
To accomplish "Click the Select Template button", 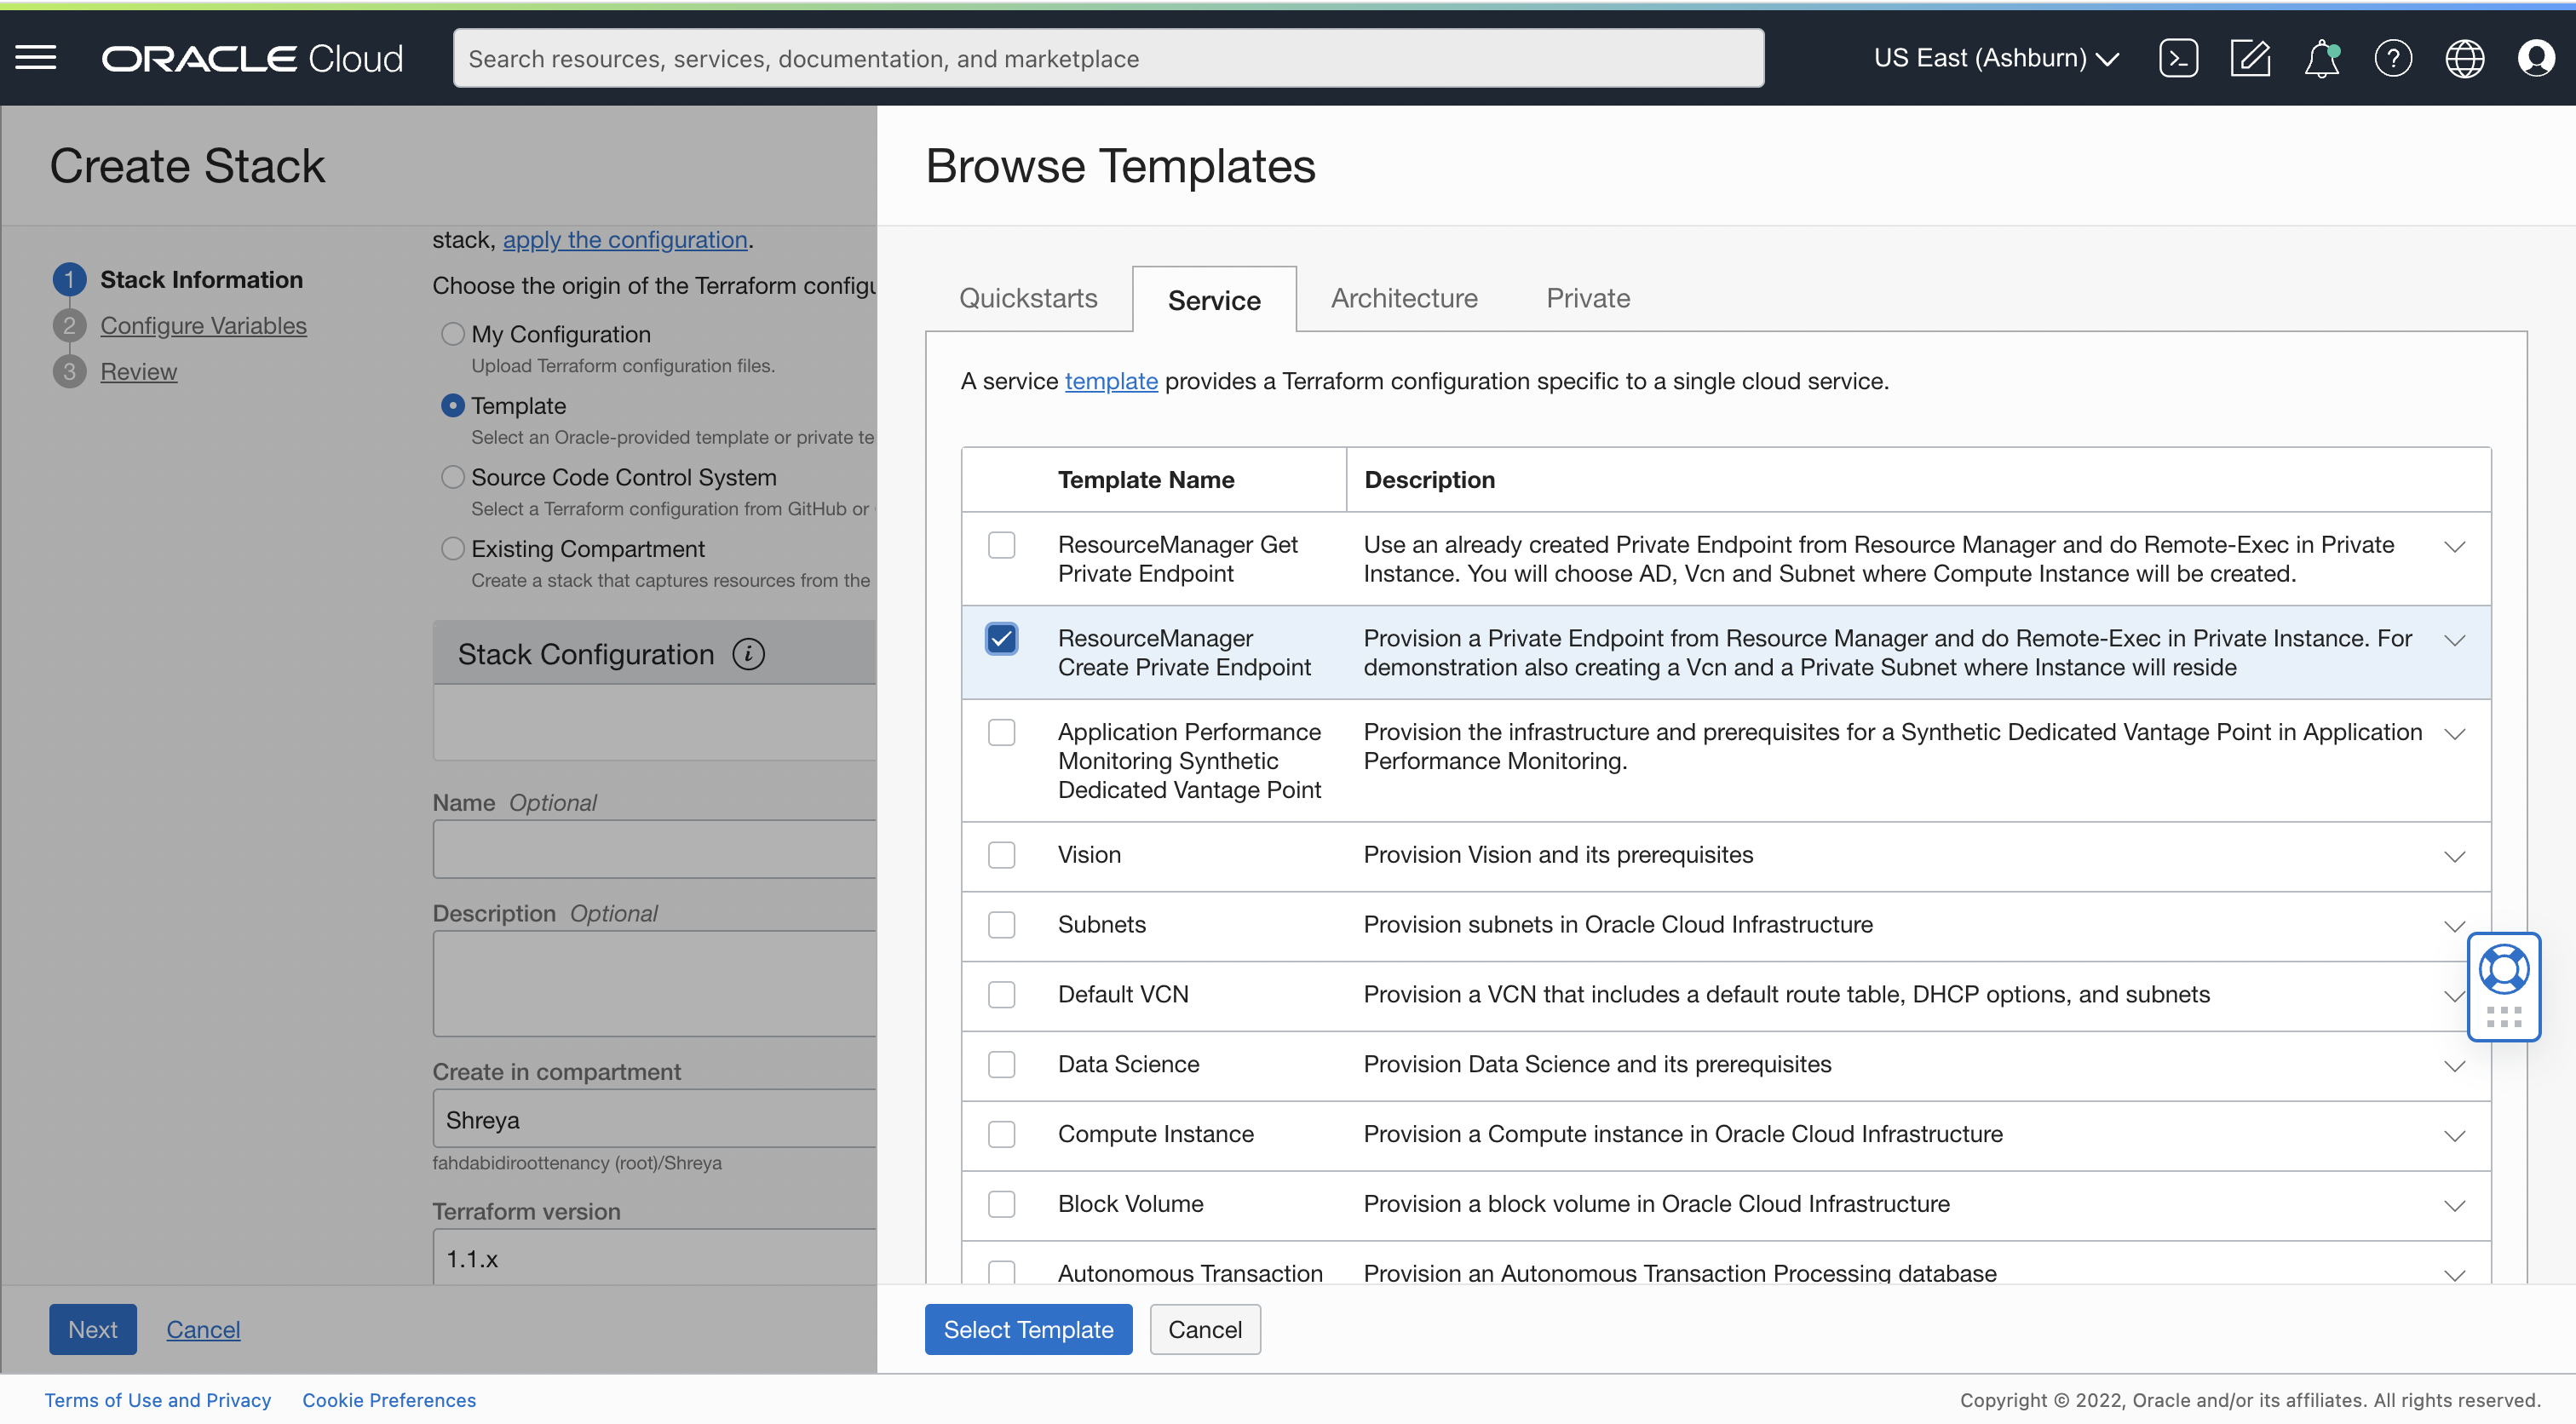I will [x=1028, y=1329].
